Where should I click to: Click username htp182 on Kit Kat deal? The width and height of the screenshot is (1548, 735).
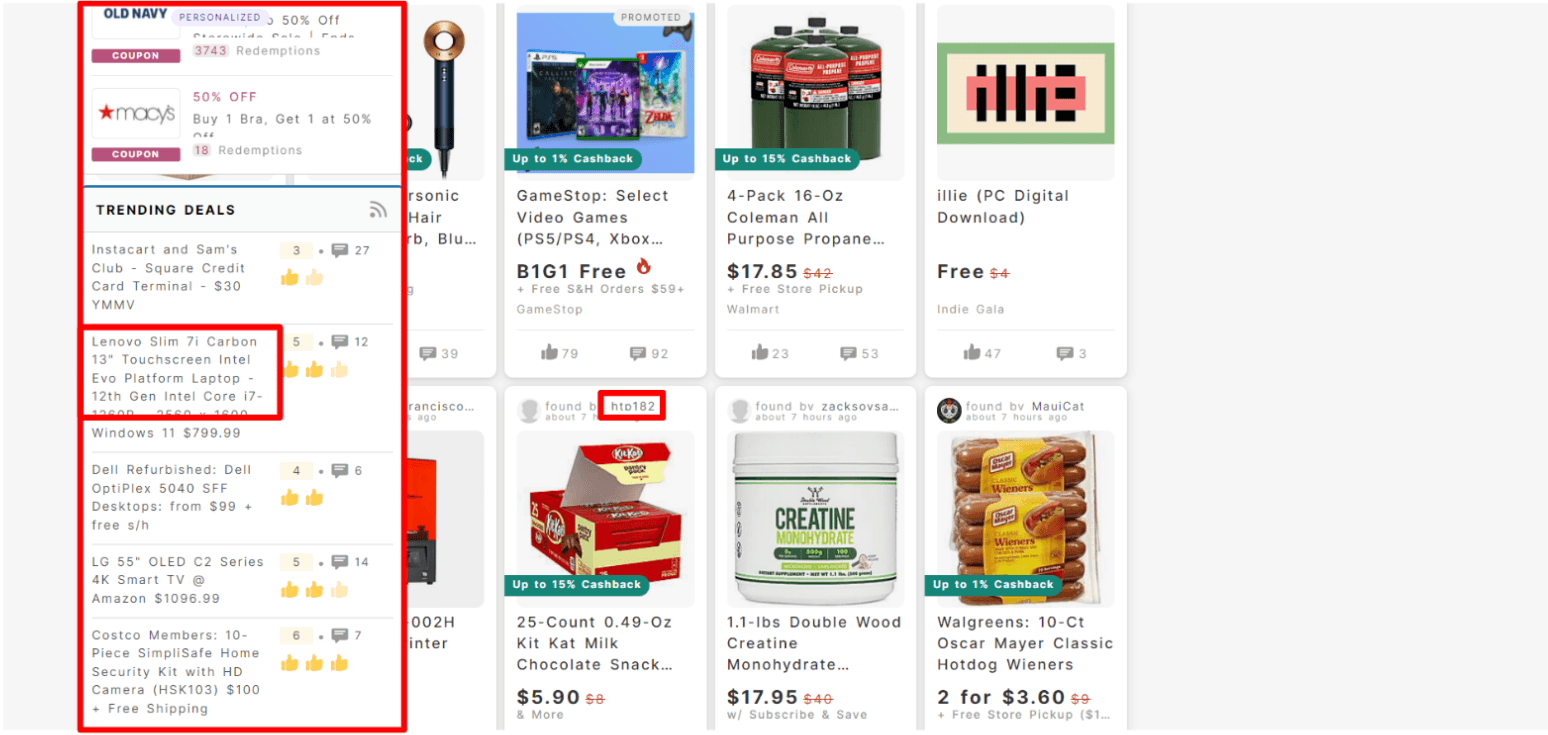coord(632,406)
